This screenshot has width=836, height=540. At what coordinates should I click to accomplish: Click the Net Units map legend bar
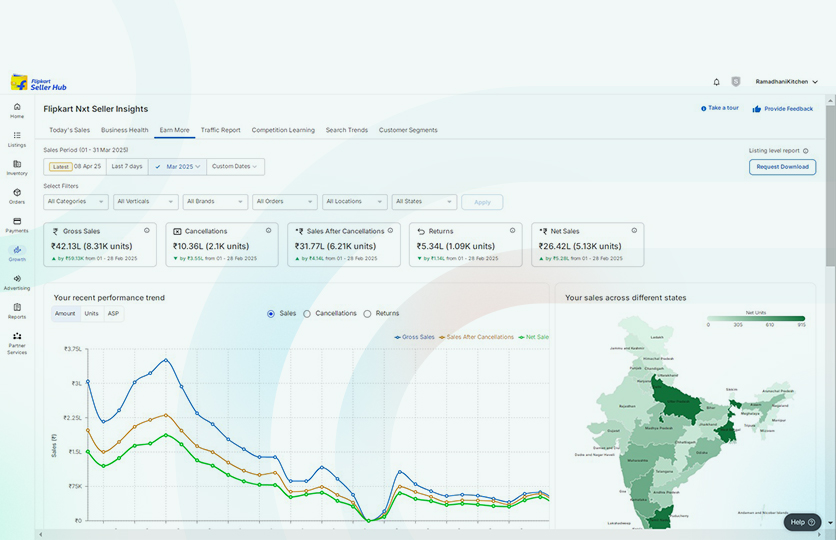pos(756,319)
